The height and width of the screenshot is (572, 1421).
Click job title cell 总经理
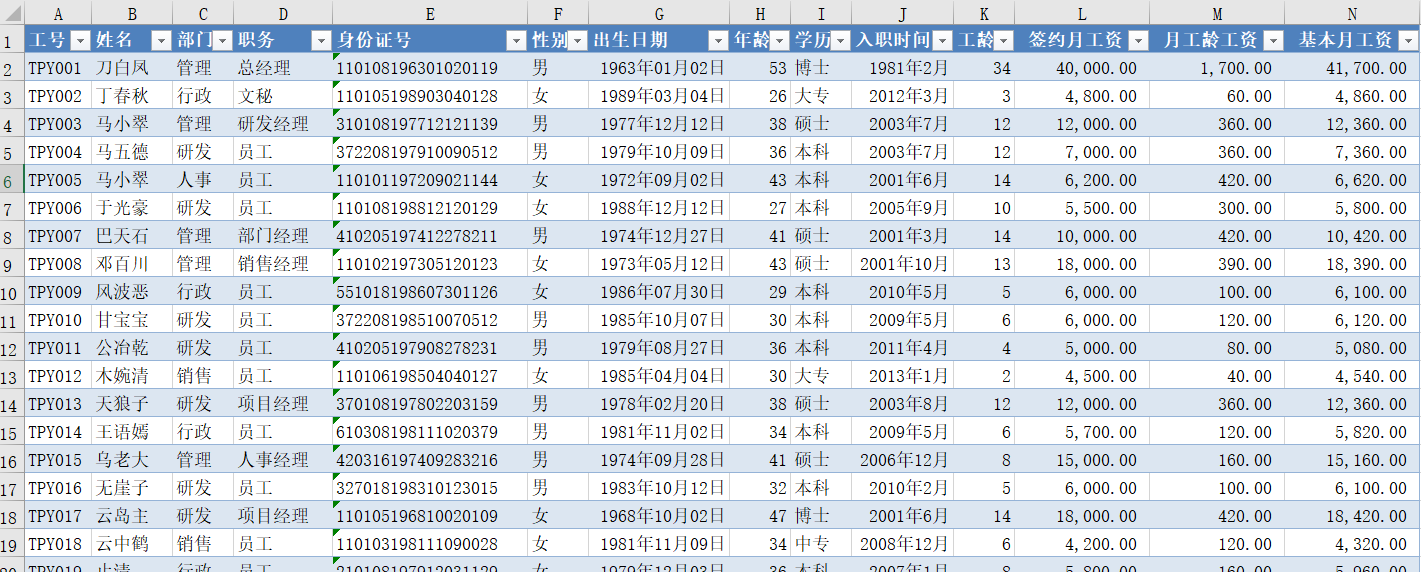coord(283,69)
